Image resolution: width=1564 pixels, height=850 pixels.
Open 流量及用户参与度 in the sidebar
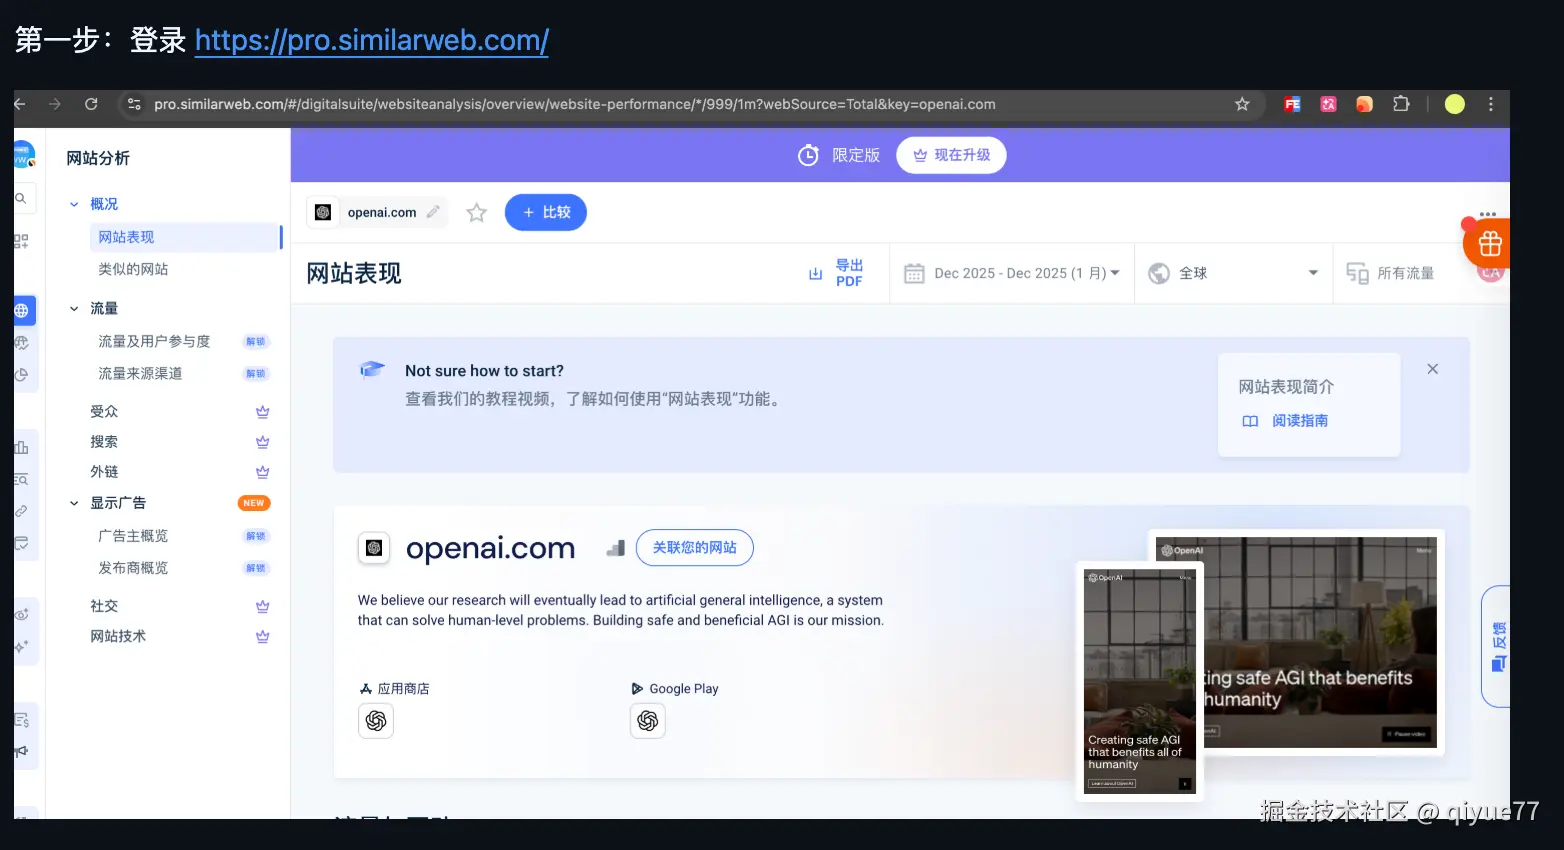(x=154, y=341)
